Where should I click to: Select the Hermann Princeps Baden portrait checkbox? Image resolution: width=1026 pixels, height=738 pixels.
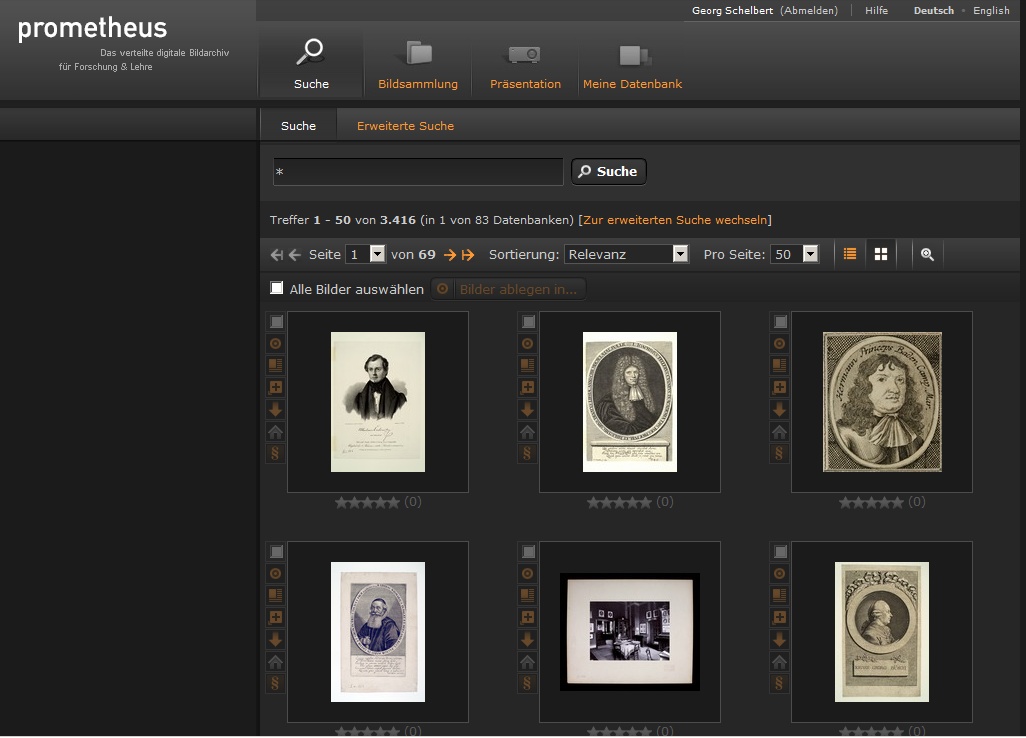point(780,322)
